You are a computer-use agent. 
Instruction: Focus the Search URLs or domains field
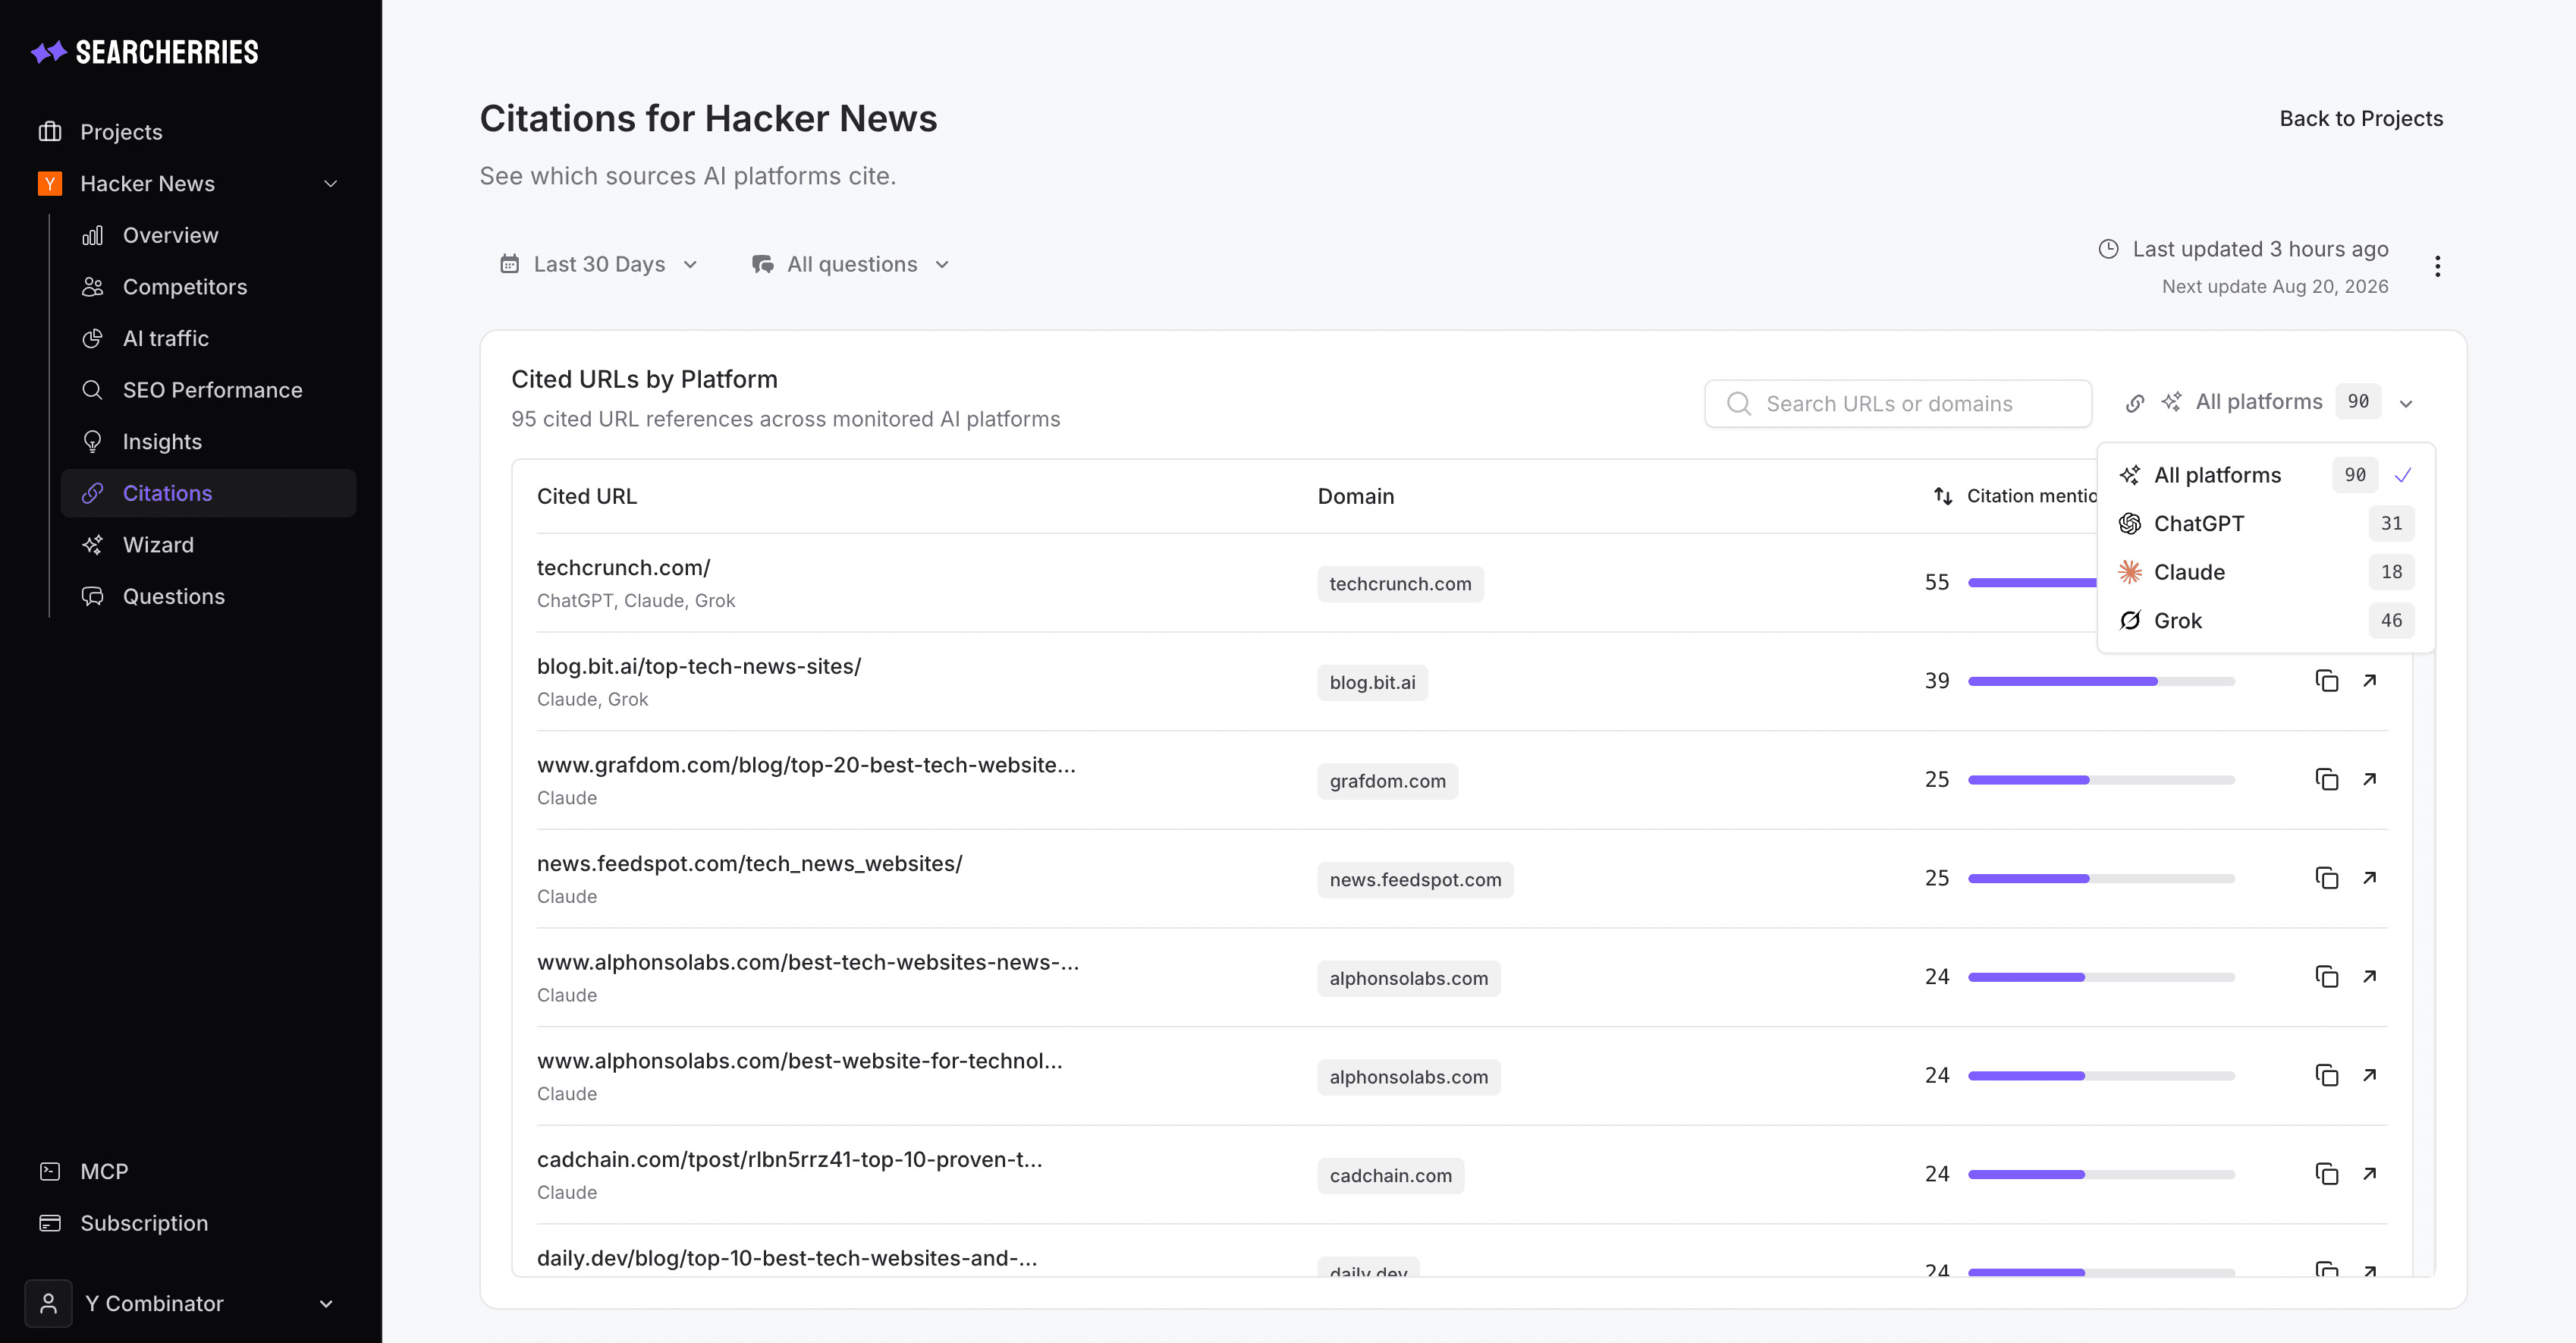tap(1897, 404)
